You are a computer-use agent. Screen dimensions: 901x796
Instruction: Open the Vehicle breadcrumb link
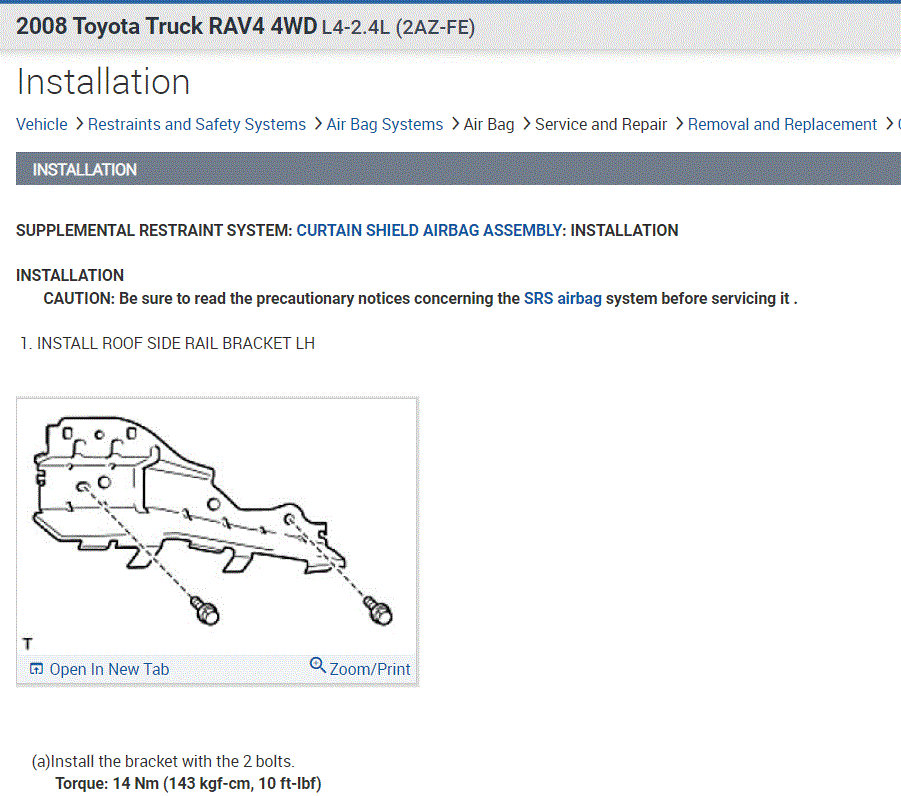coord(41,124)
